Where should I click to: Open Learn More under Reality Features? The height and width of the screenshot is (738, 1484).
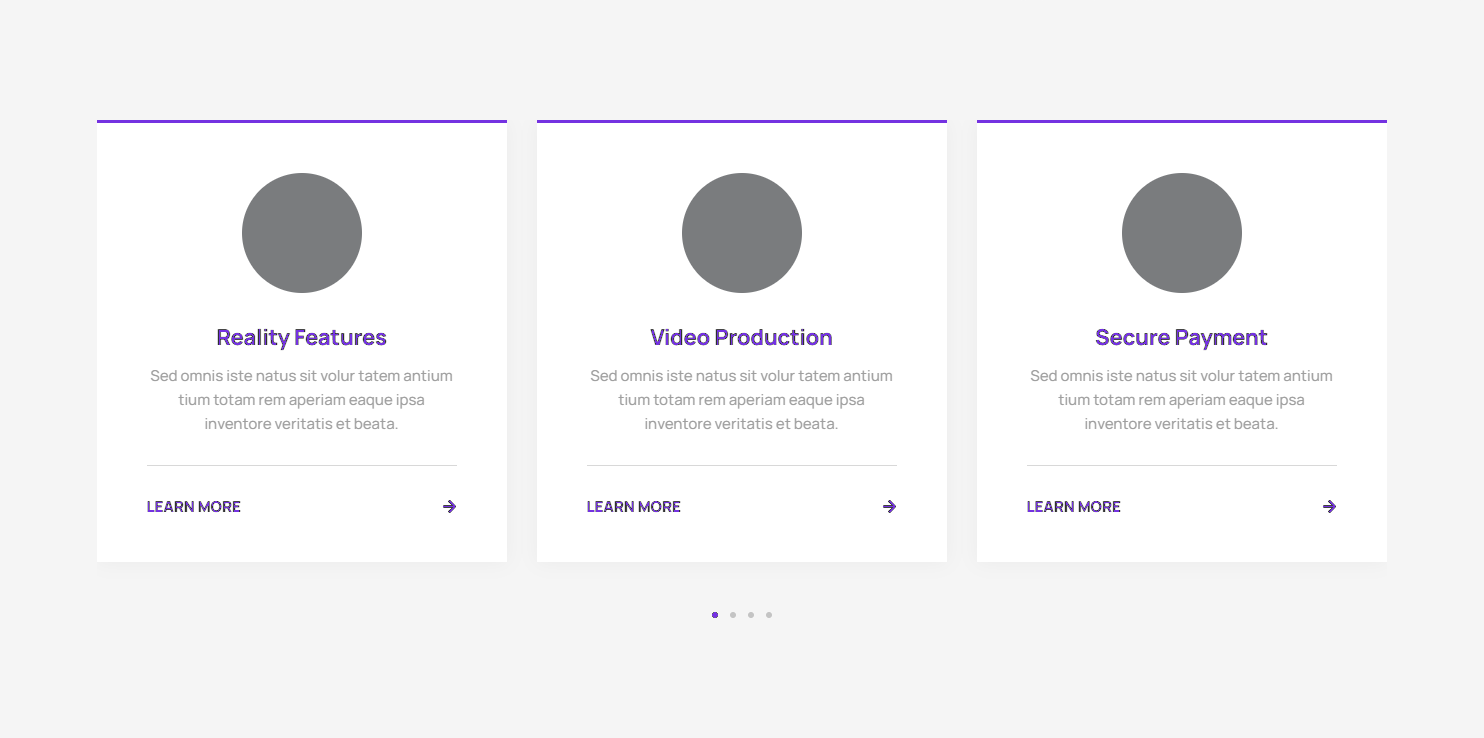[194, 507]
